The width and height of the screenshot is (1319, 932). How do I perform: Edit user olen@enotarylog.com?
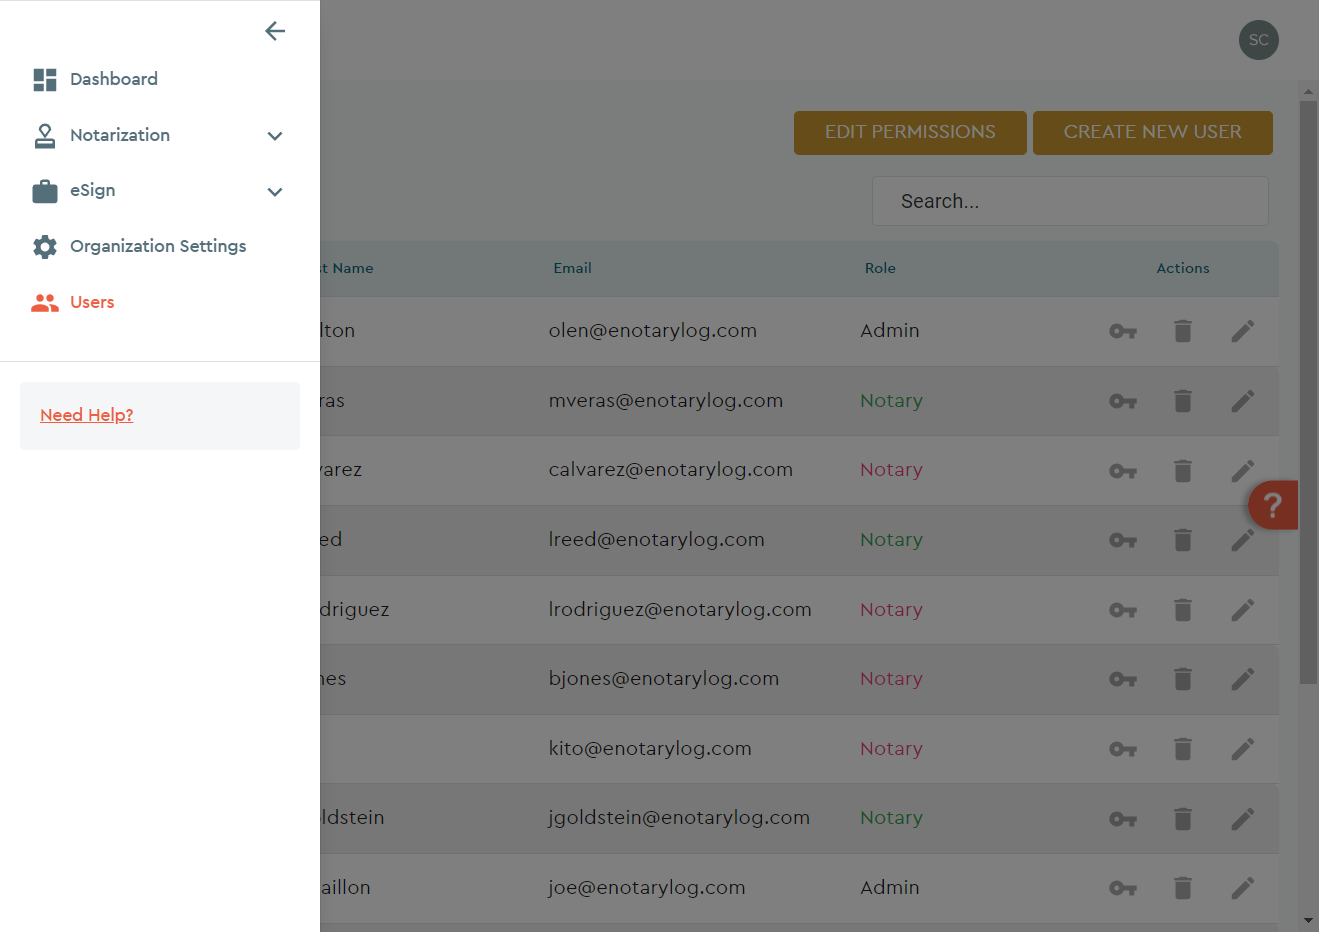click(x=1243, y=331)
